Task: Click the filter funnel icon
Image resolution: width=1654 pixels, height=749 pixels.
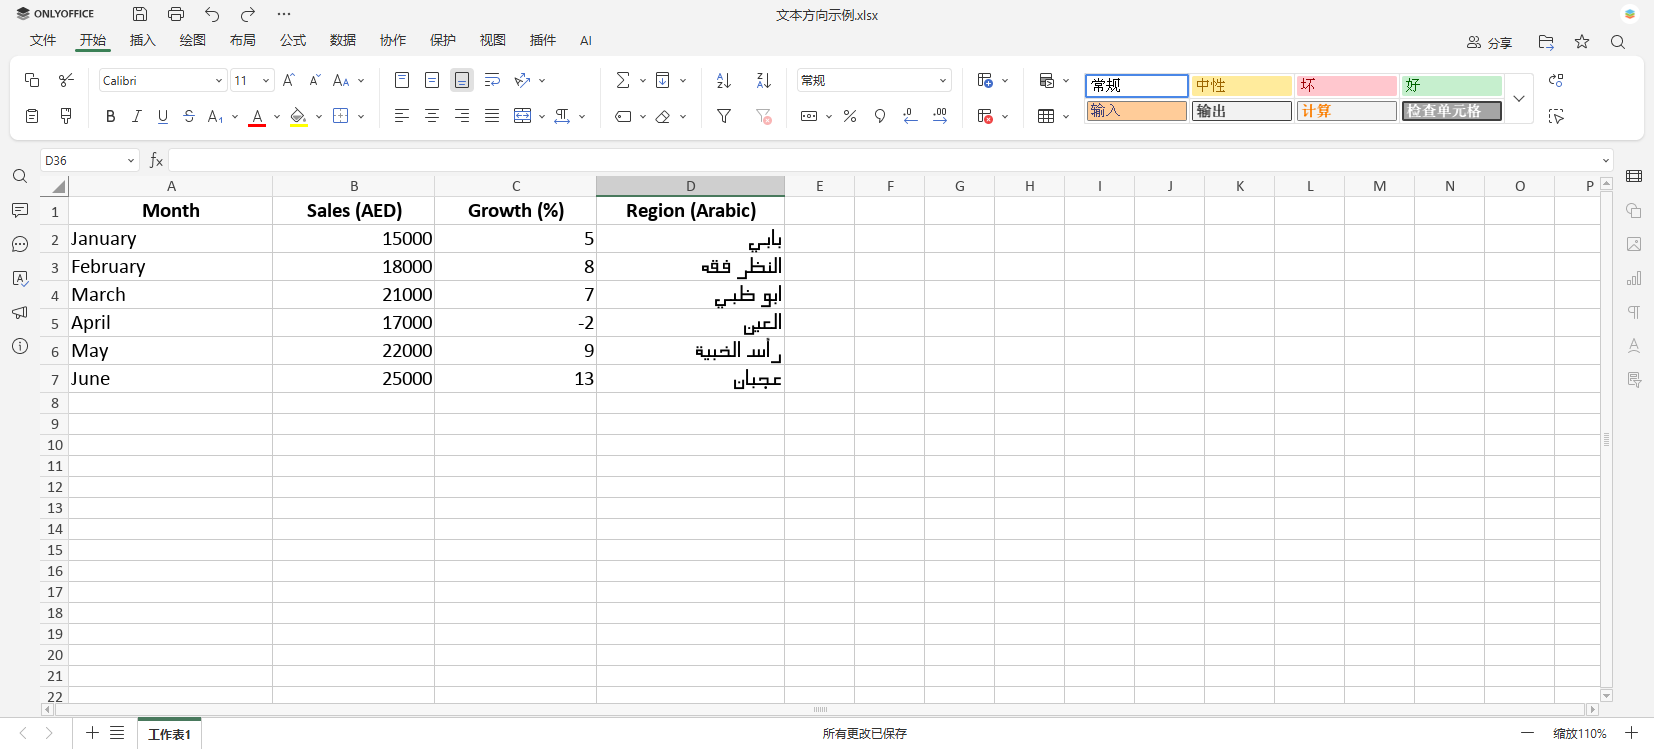Action: coord(724,116)
